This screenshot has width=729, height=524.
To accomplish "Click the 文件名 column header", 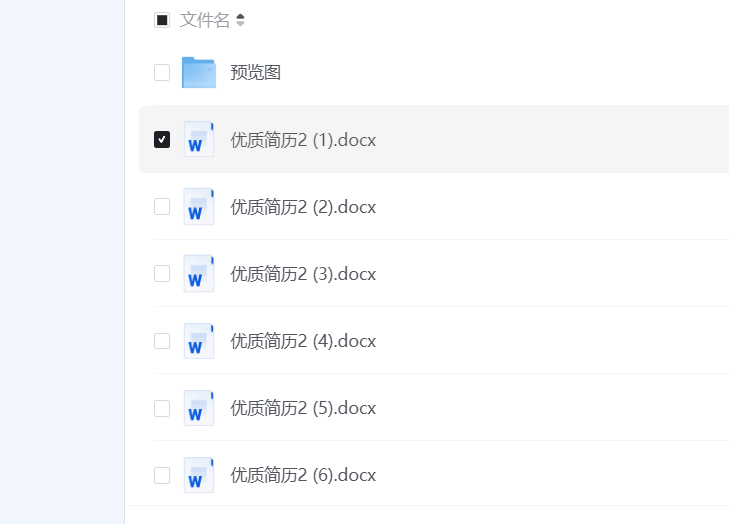I will (x=205, y=20).
